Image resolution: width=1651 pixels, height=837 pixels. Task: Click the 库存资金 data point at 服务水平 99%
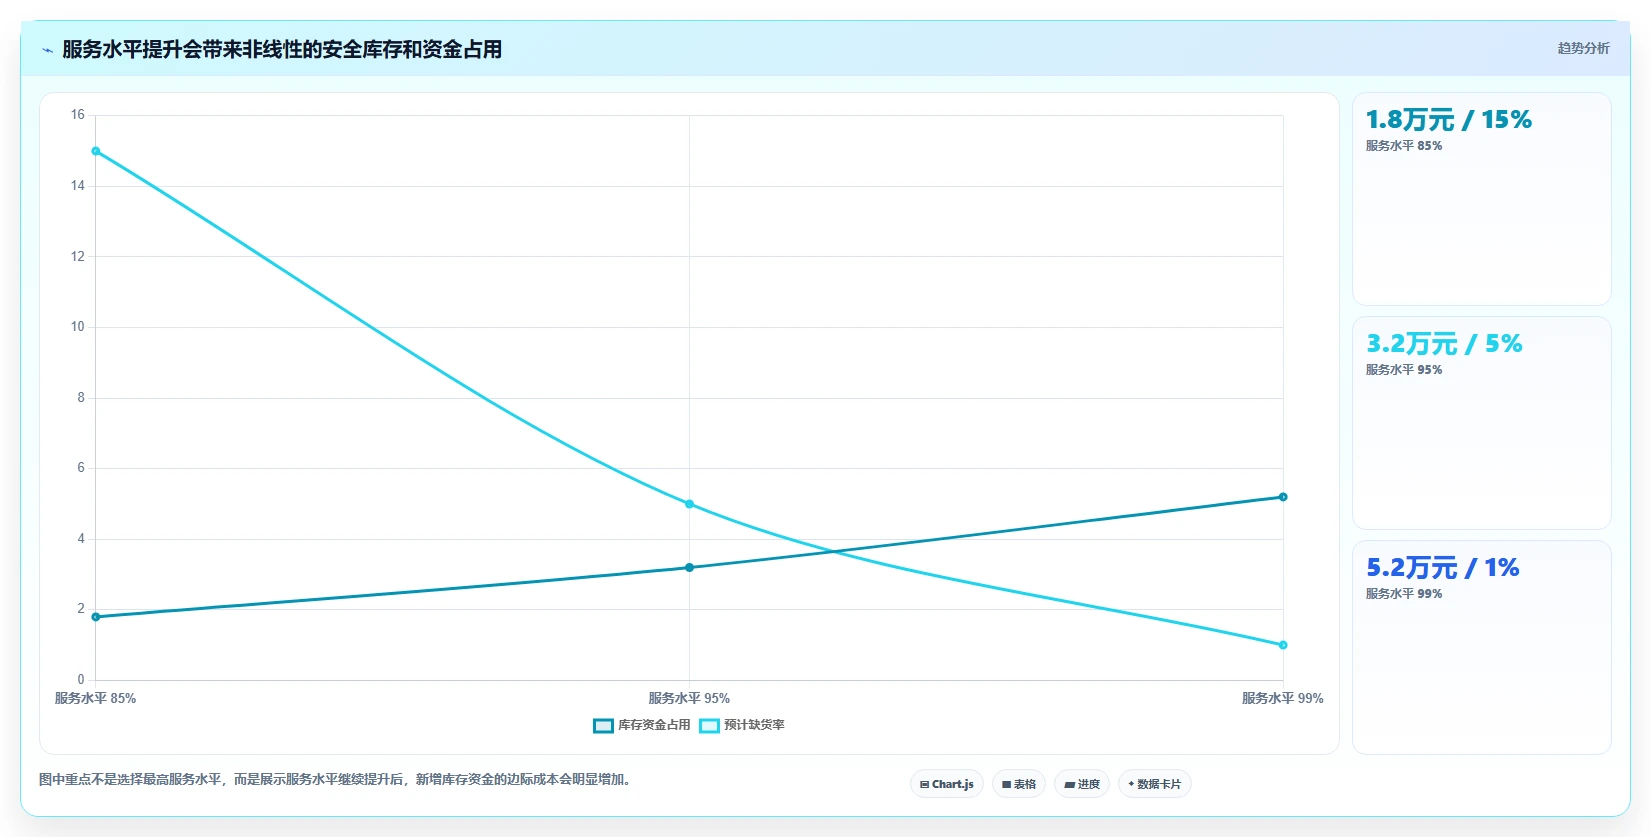click(1283, 497)
